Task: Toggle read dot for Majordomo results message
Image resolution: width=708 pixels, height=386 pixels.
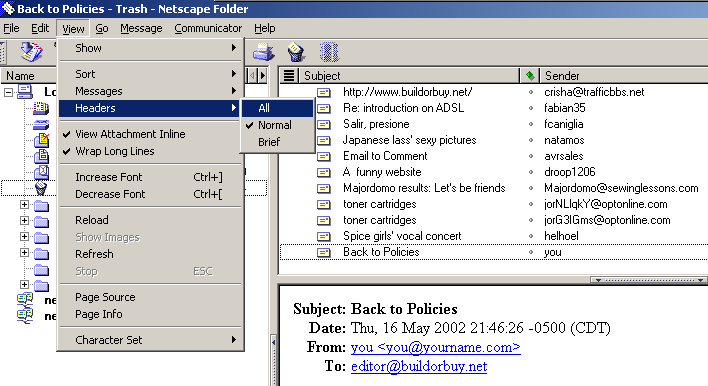Action: coord(531,188)
